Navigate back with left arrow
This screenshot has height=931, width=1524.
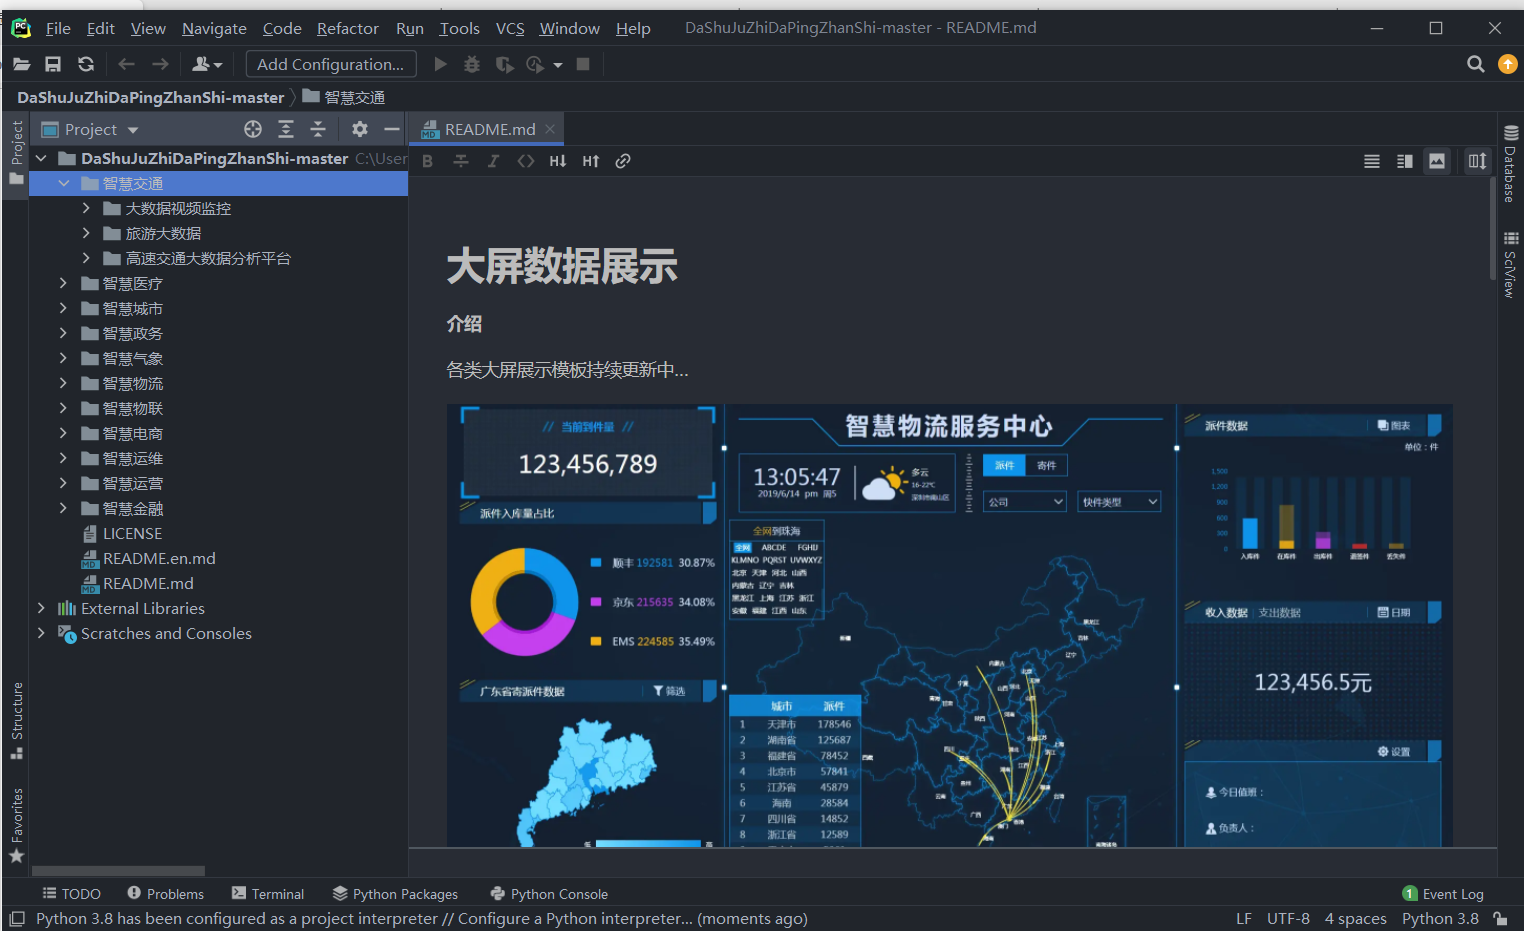pos(126,64)
